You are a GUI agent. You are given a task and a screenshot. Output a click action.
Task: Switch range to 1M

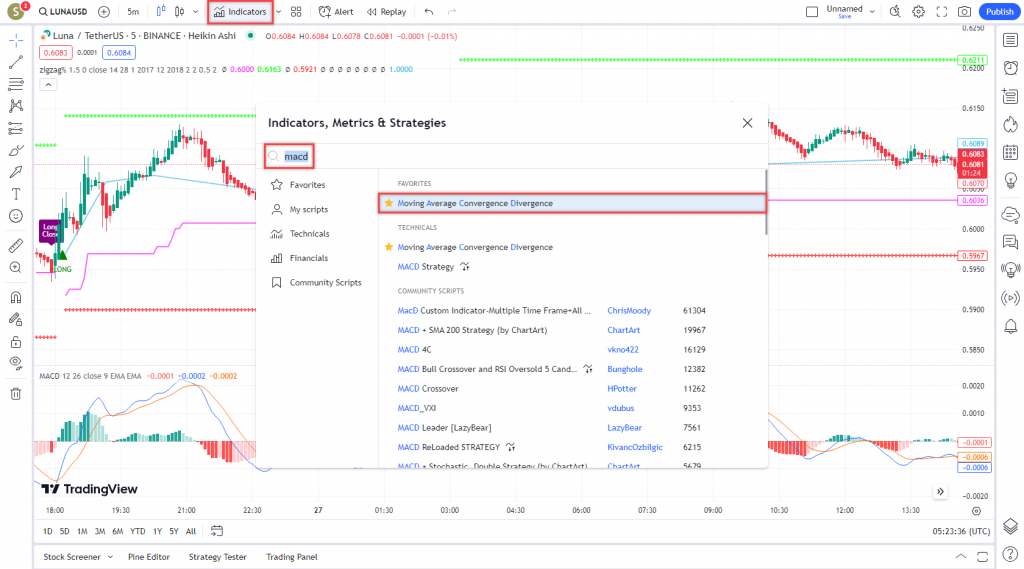[82, 531]
